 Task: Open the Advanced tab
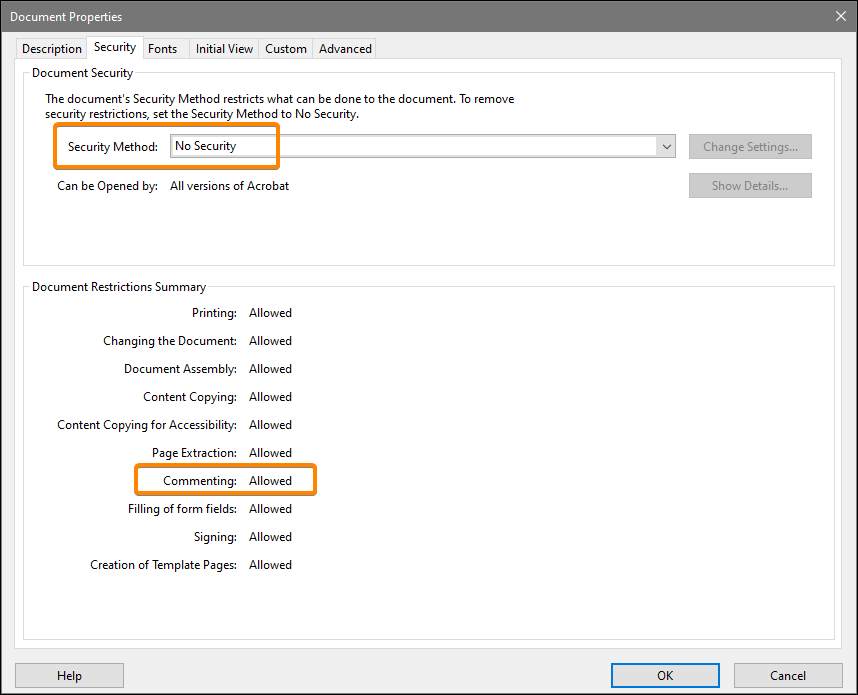click(x=344, y=48)
